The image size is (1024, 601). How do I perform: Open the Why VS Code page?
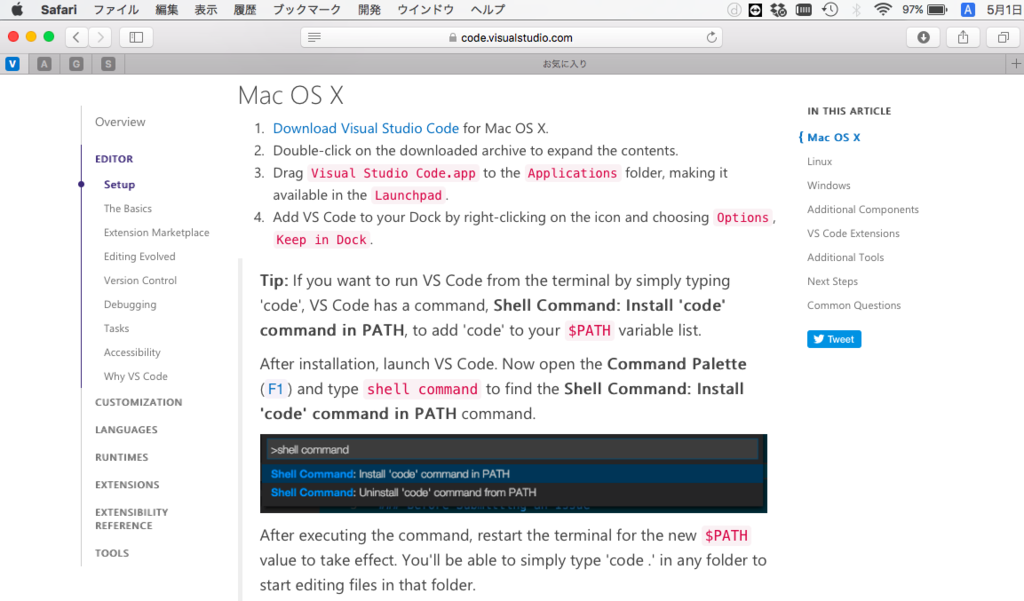[135, 376]
